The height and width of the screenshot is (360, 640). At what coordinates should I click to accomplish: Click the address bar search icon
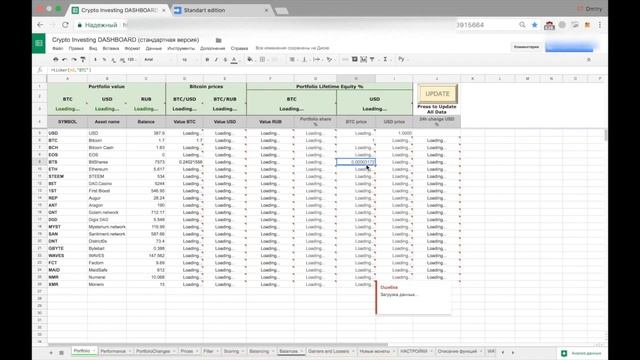[522, 25]
